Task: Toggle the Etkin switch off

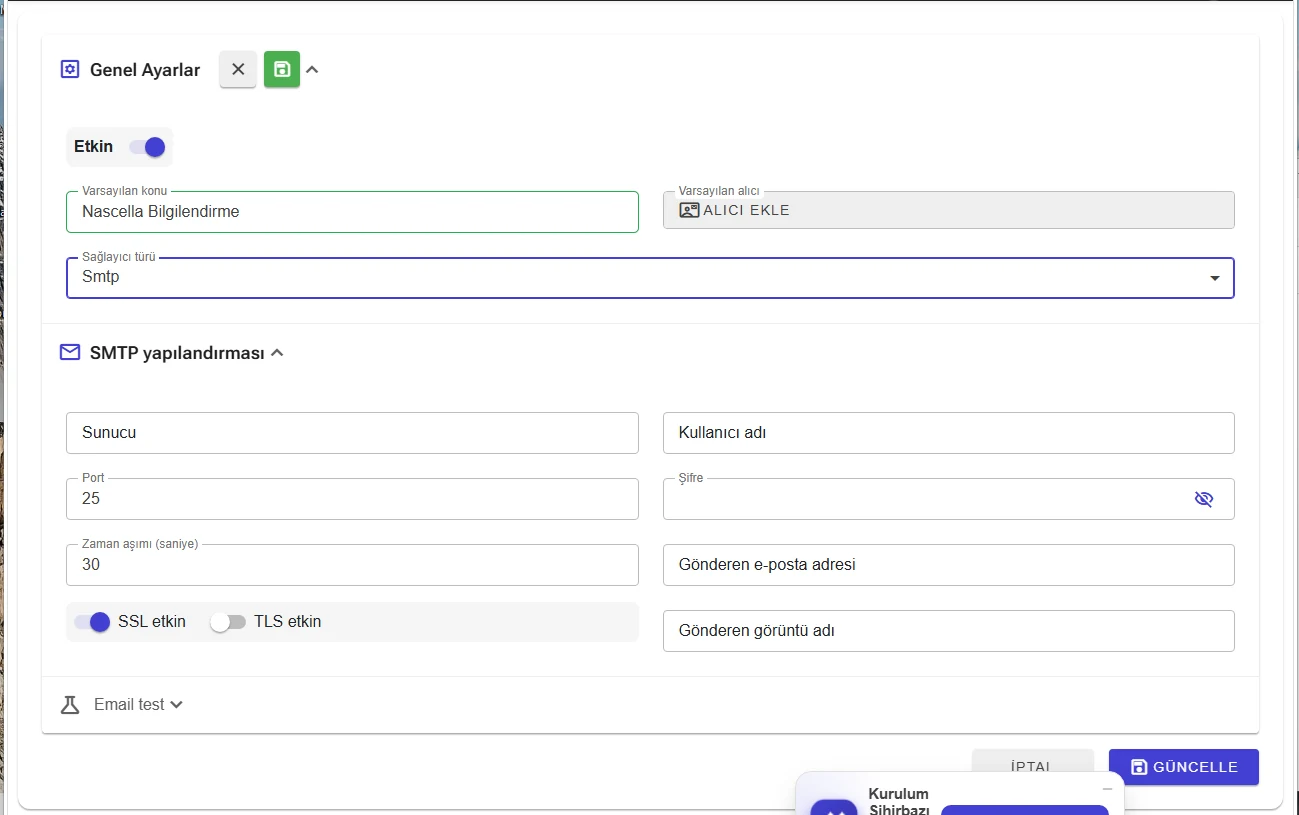Action: (147, 147)
